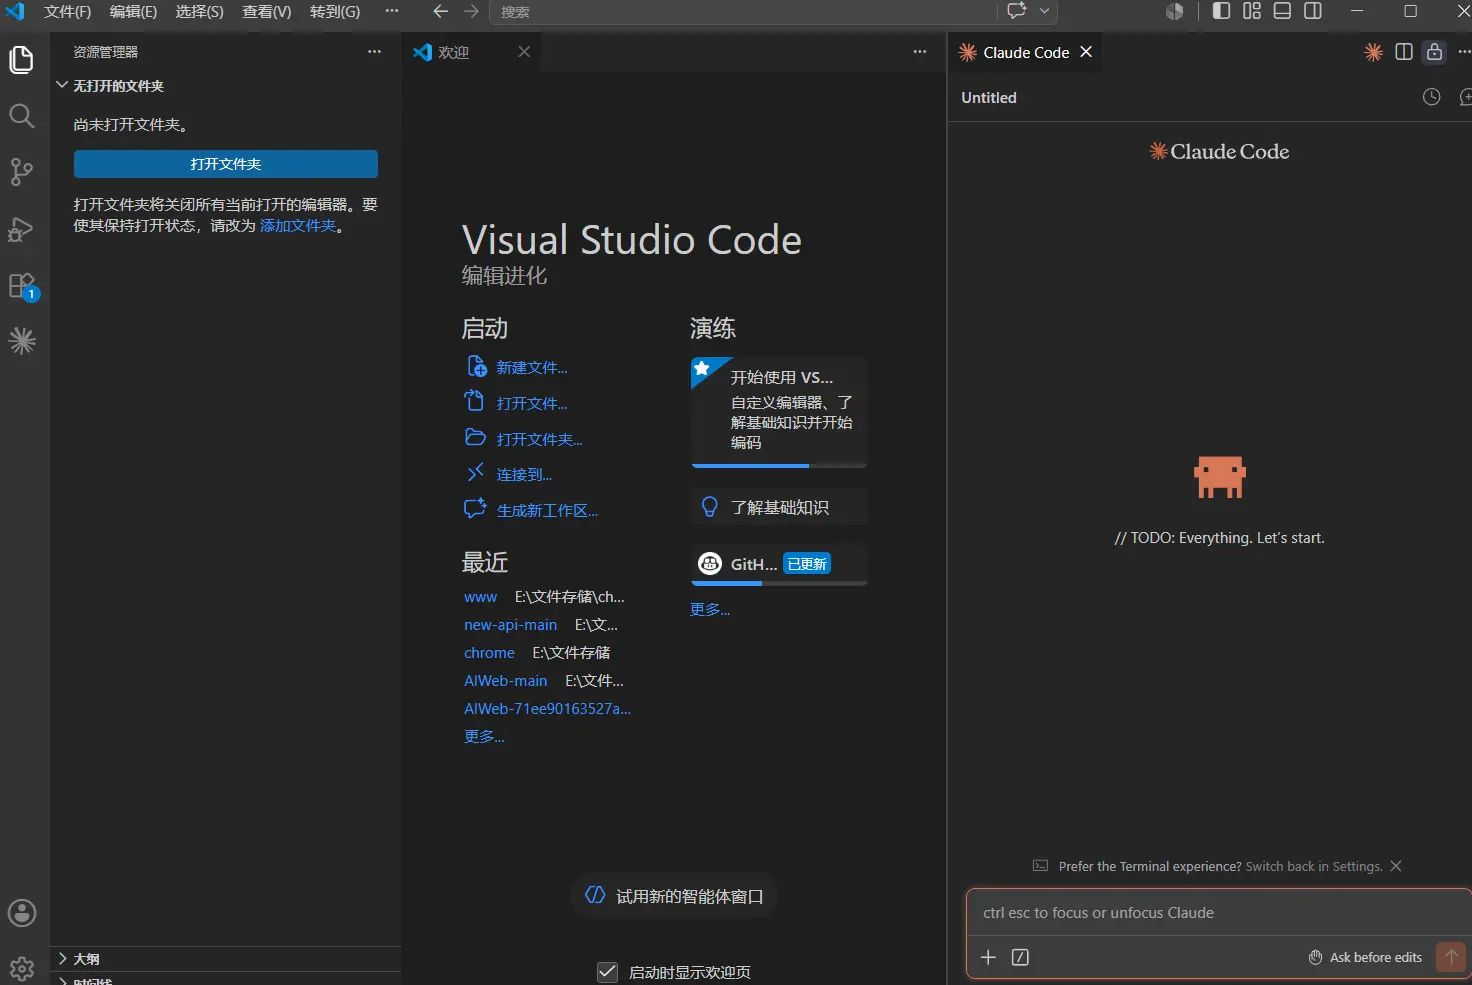The image size is (1472, 985).
Task: Open more actions in Explorer header
Action: pyautogui.click(x=375, y=52)
